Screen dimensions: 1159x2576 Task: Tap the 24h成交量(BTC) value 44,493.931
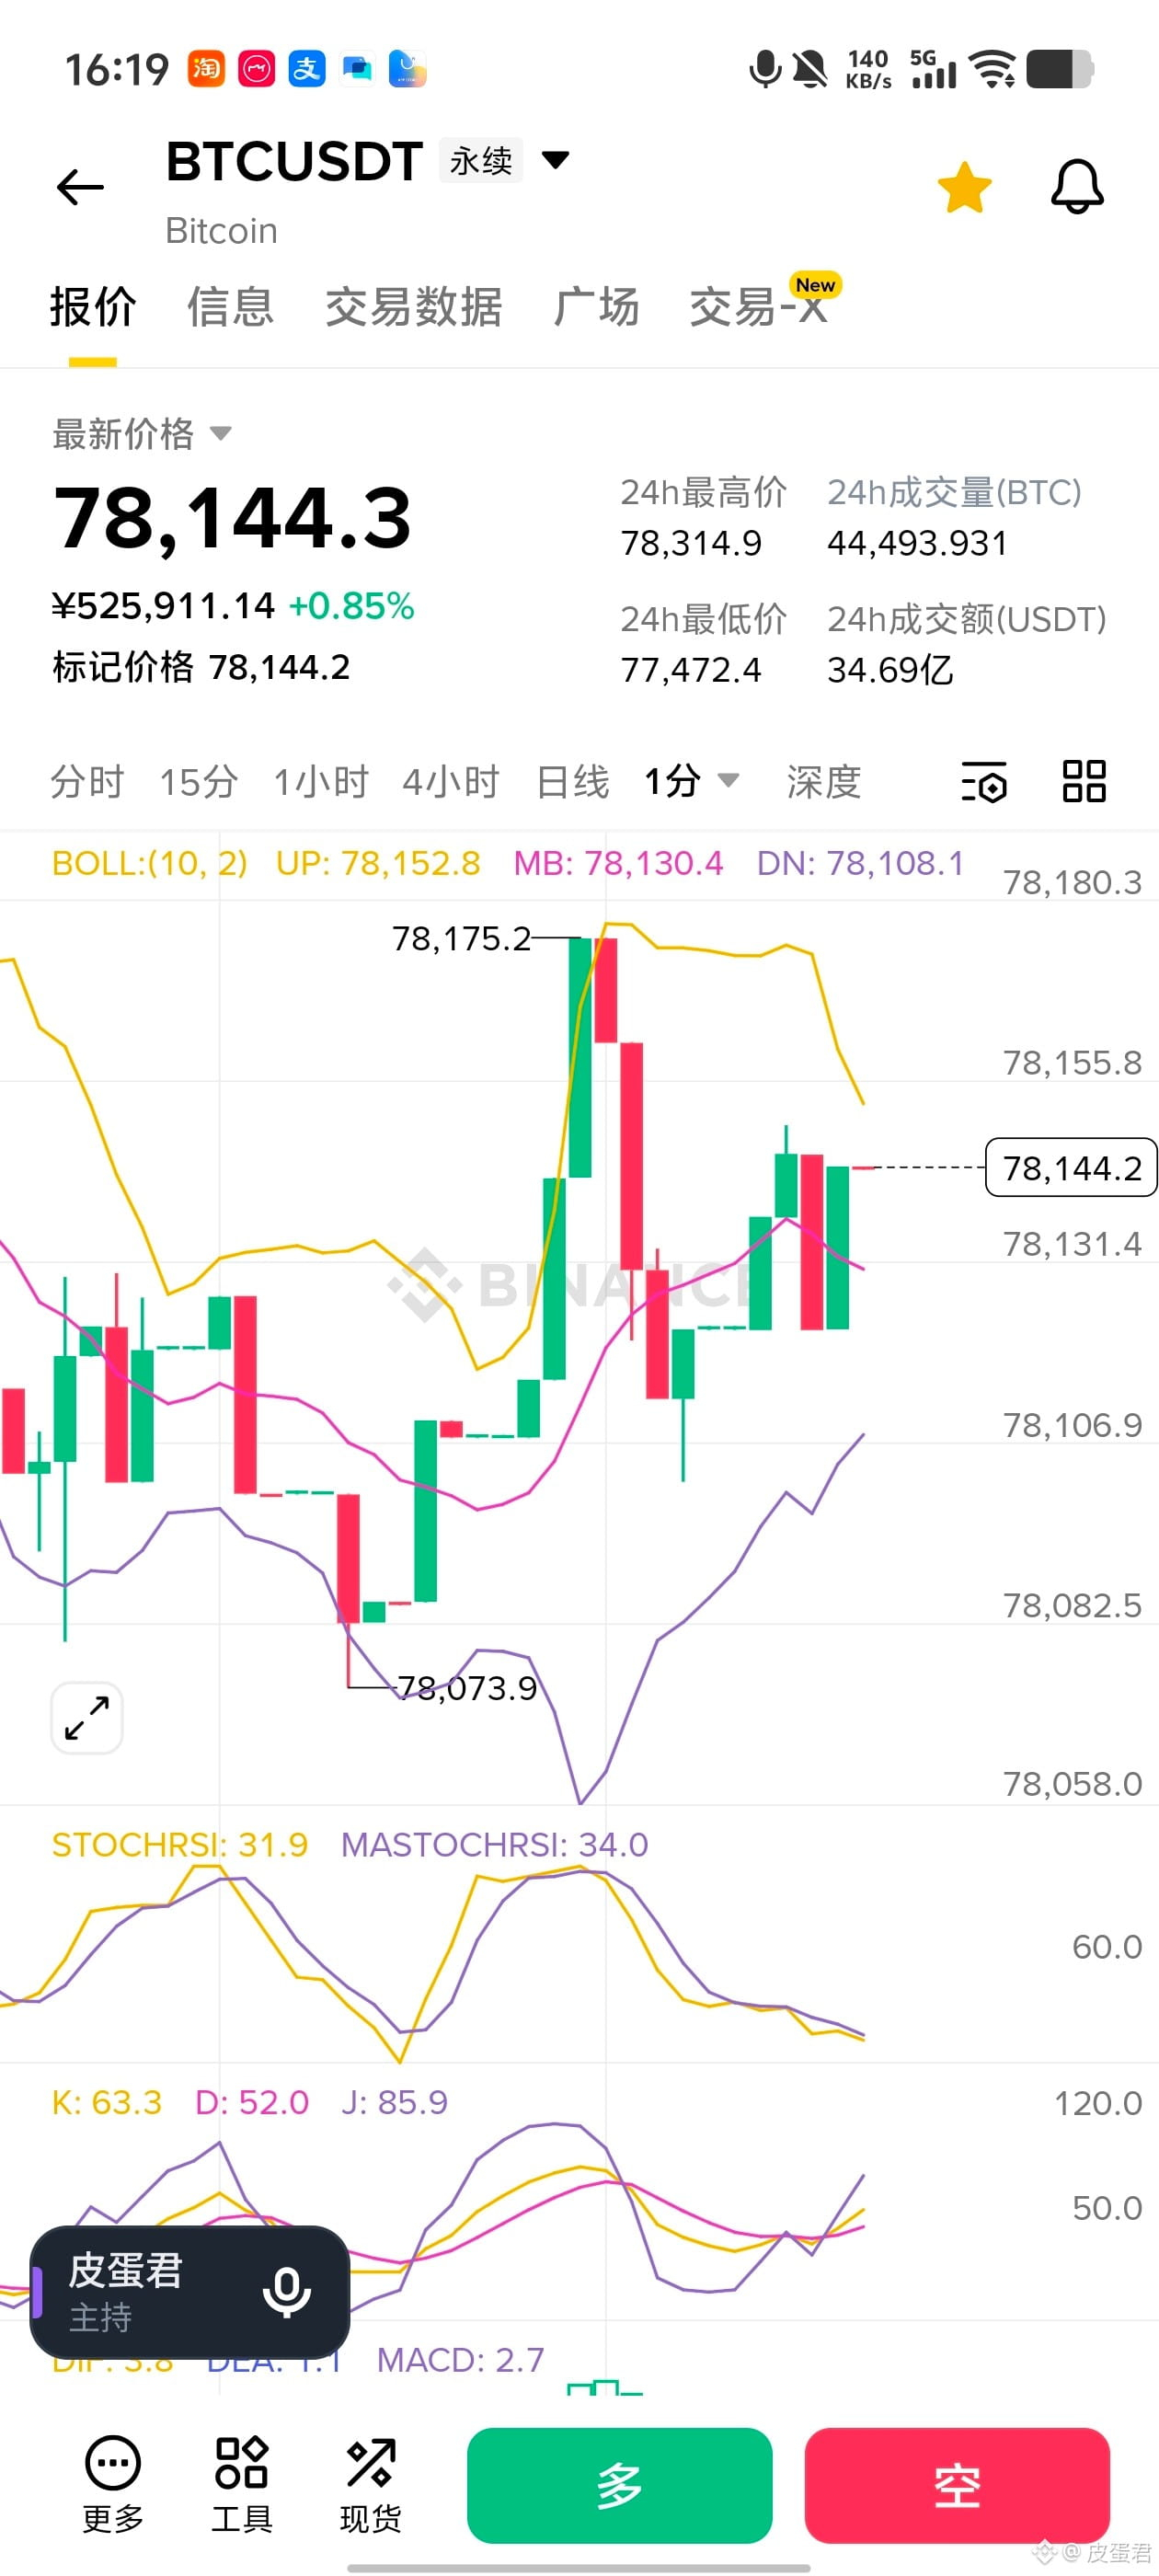[x=917, y=543]
